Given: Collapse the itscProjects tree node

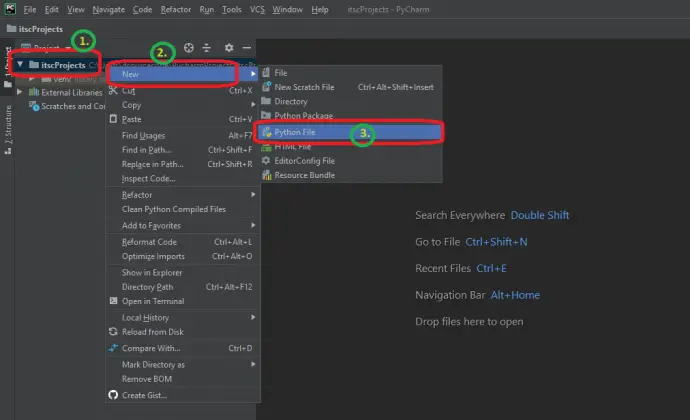Looking at the screenshot, I should pos(20,65).
